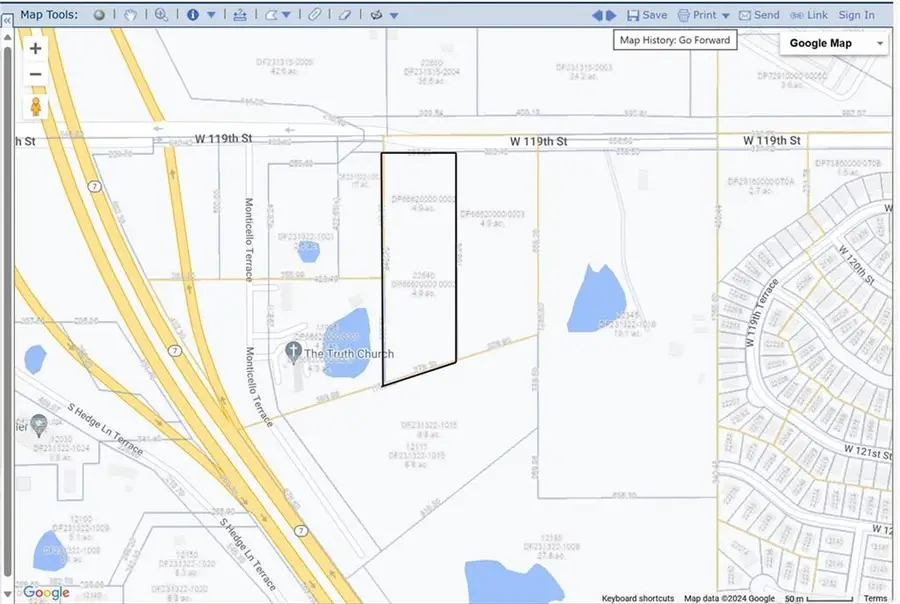Open the identify tool dropdown arrow
This screenshot has height=604, width=900.
pyautogui.click(x=210, y=15)
